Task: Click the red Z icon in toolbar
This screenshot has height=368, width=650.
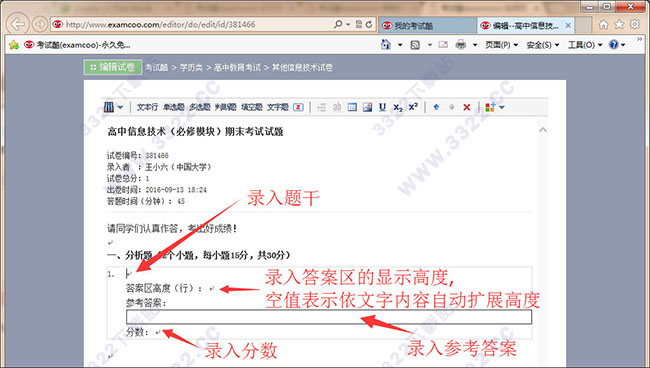Action: [x=298, y=107]
